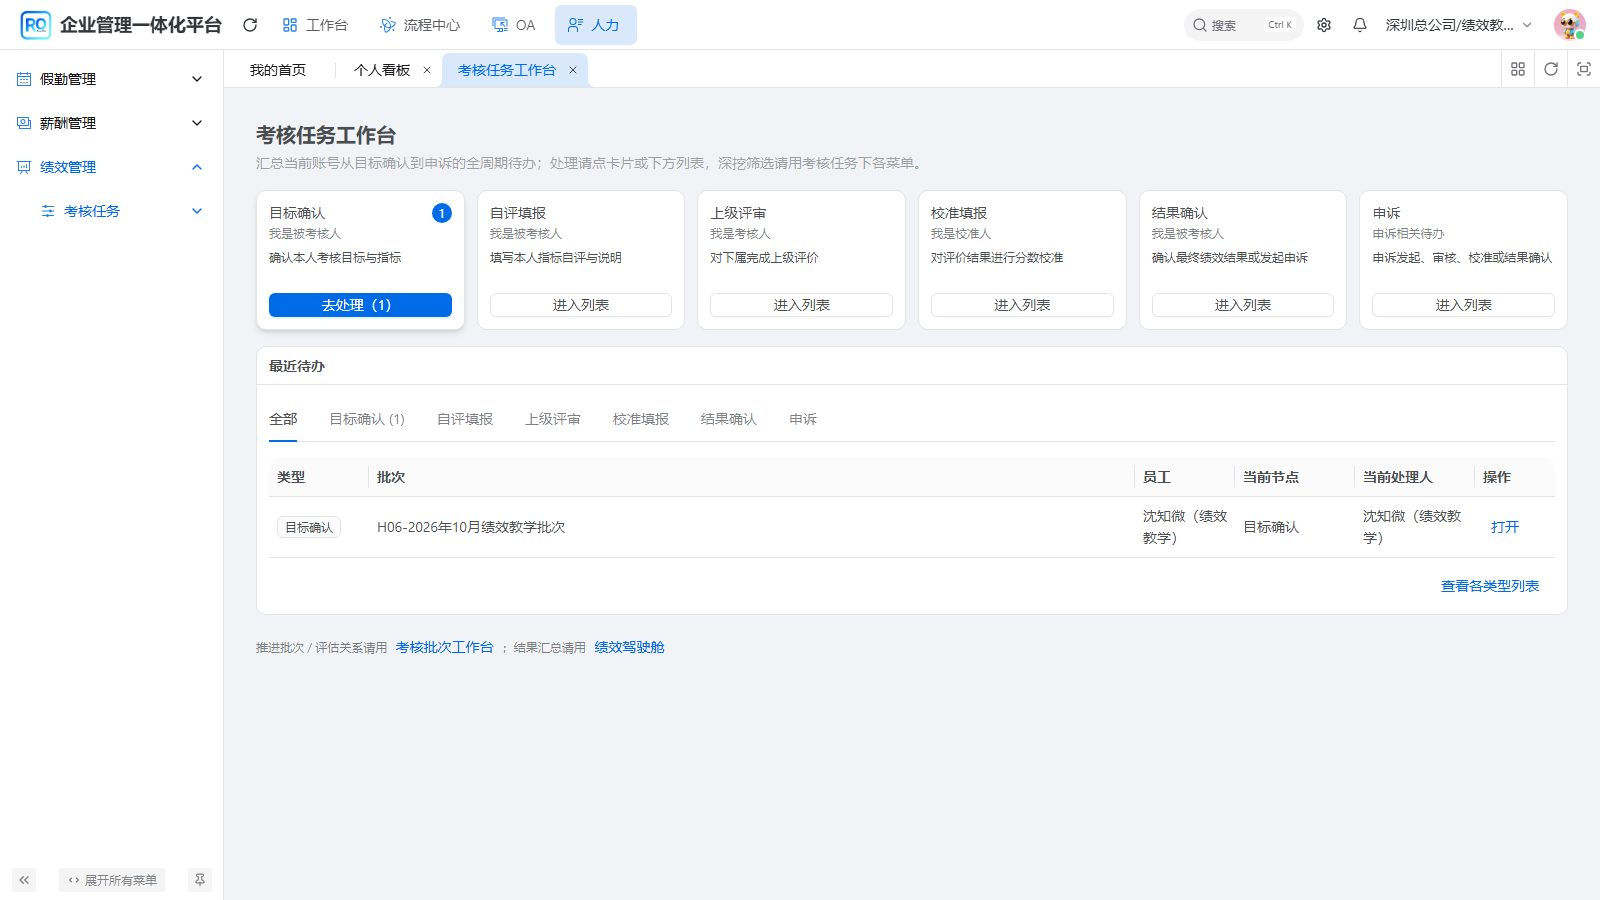Enter list on 自评填报 card
The height and width of the screenshot is (900, 1600).
point(581,305)
